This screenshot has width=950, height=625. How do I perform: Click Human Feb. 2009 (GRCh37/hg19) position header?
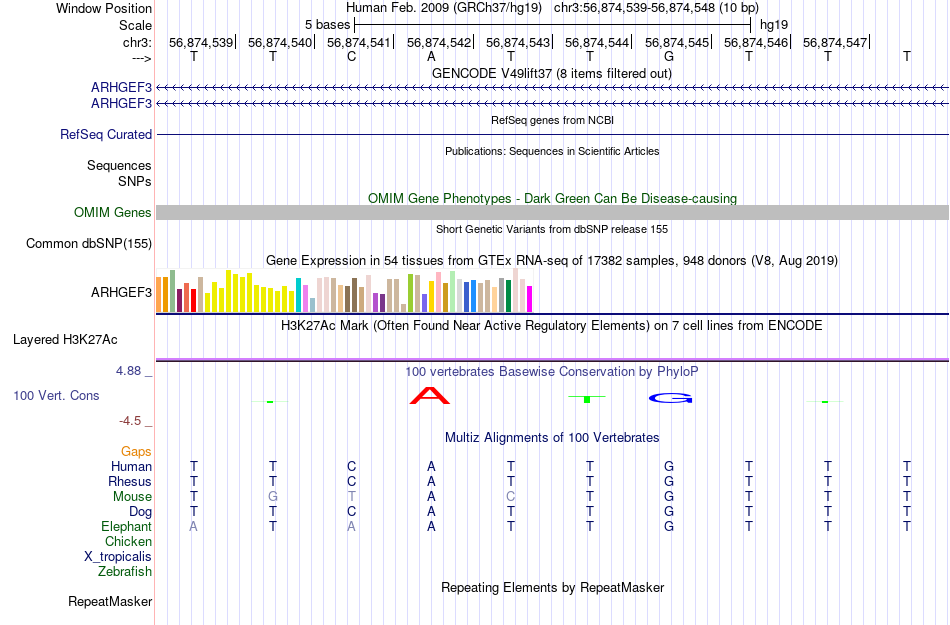point(443,8)
